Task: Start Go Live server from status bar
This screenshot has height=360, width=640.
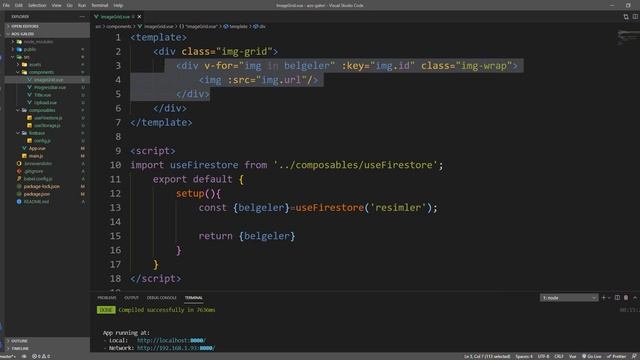Action: 591,356
